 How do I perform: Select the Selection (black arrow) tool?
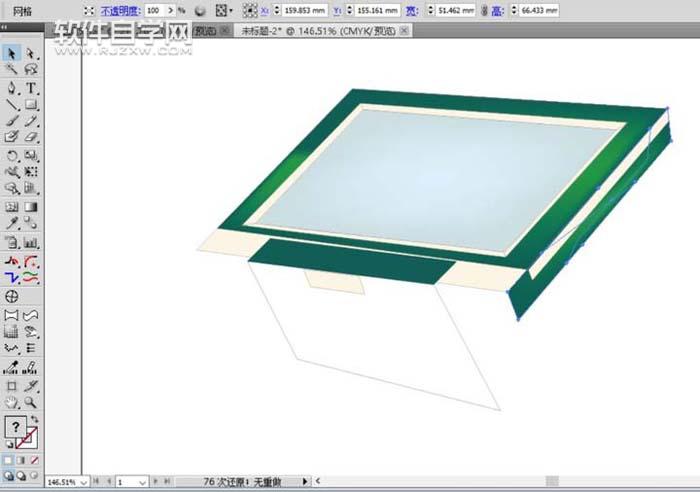12,53
